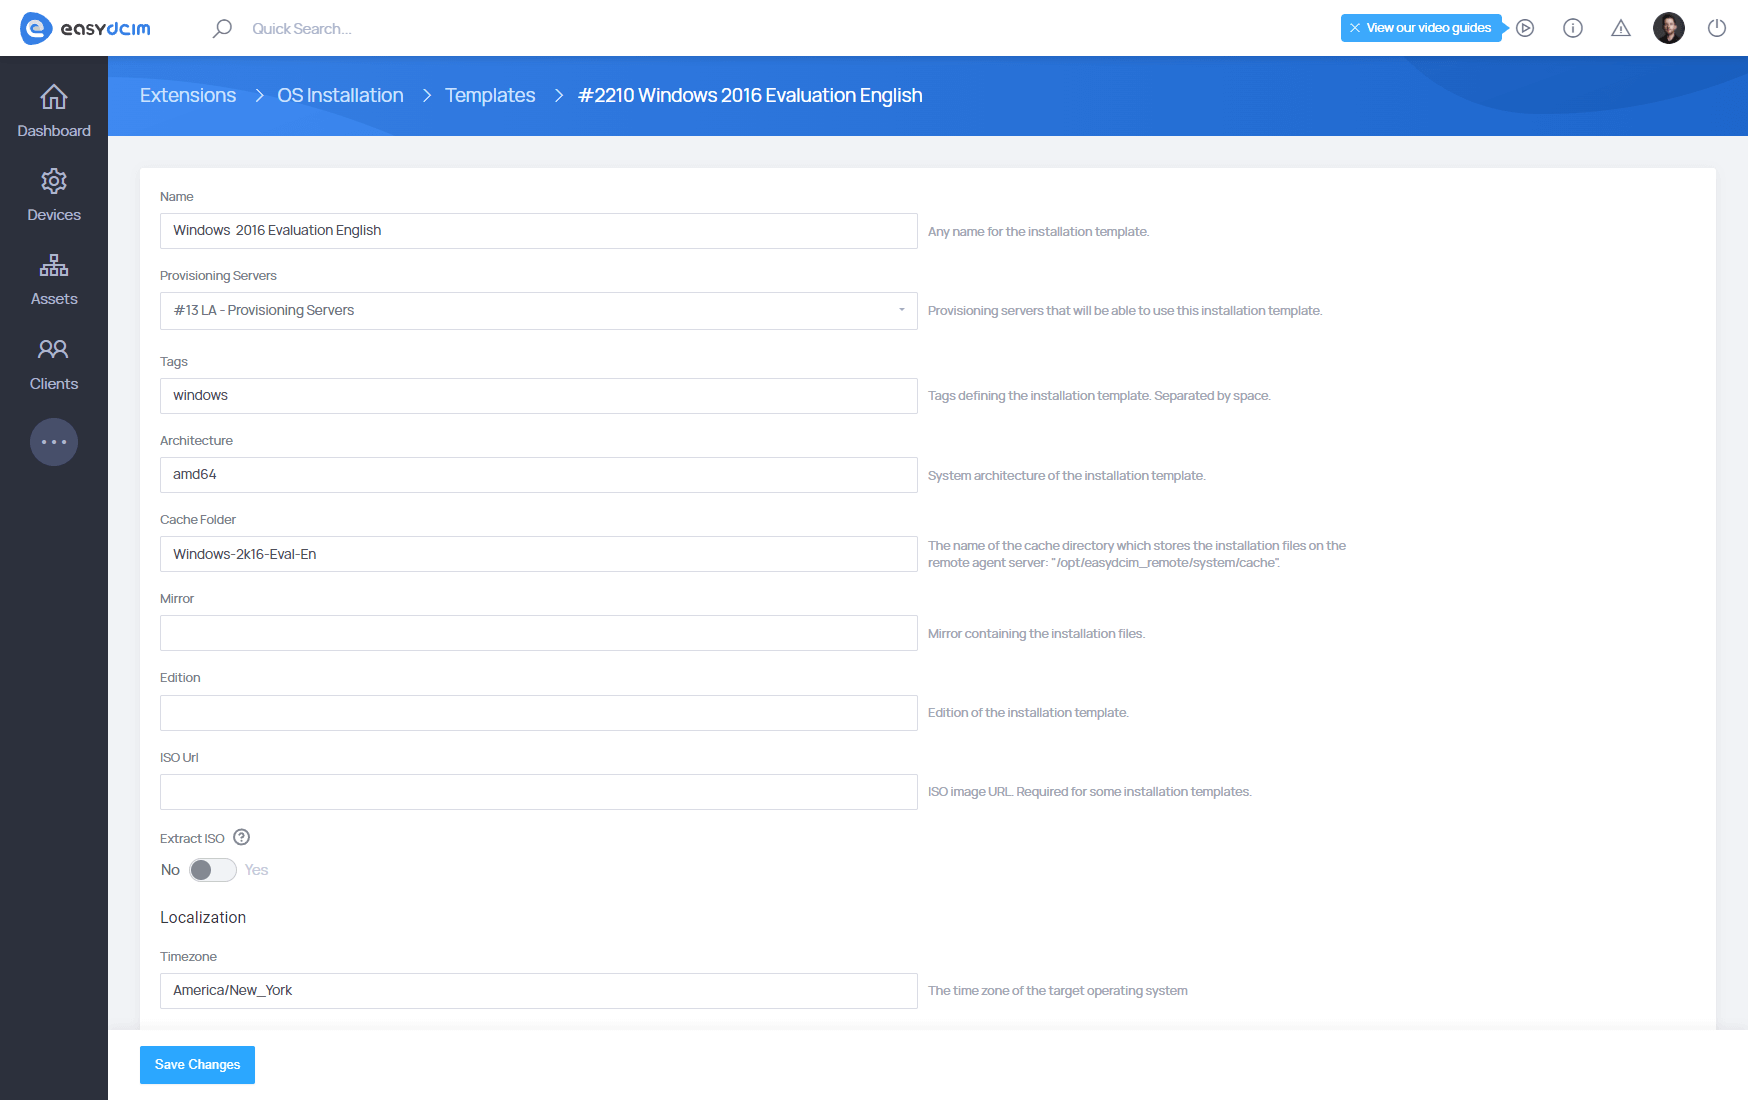Select the Devices section in the sidebar
The height and width of the screenshot is (1100, 1748).
coord(53,195)
